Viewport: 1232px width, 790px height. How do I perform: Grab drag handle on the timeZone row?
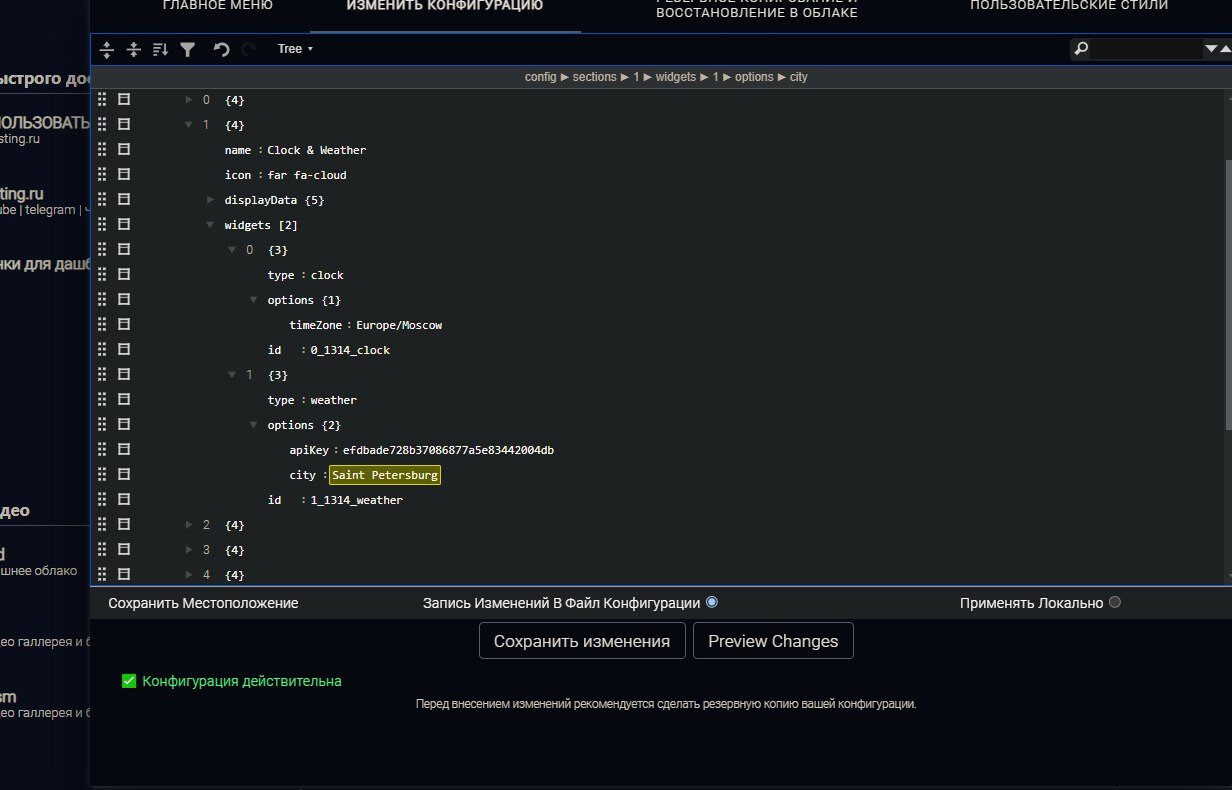tap(103, 324)
